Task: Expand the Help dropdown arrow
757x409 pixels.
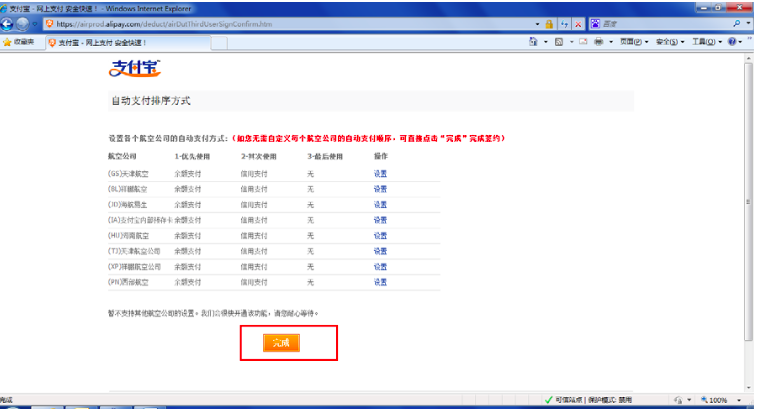Action: pos(741,42)
